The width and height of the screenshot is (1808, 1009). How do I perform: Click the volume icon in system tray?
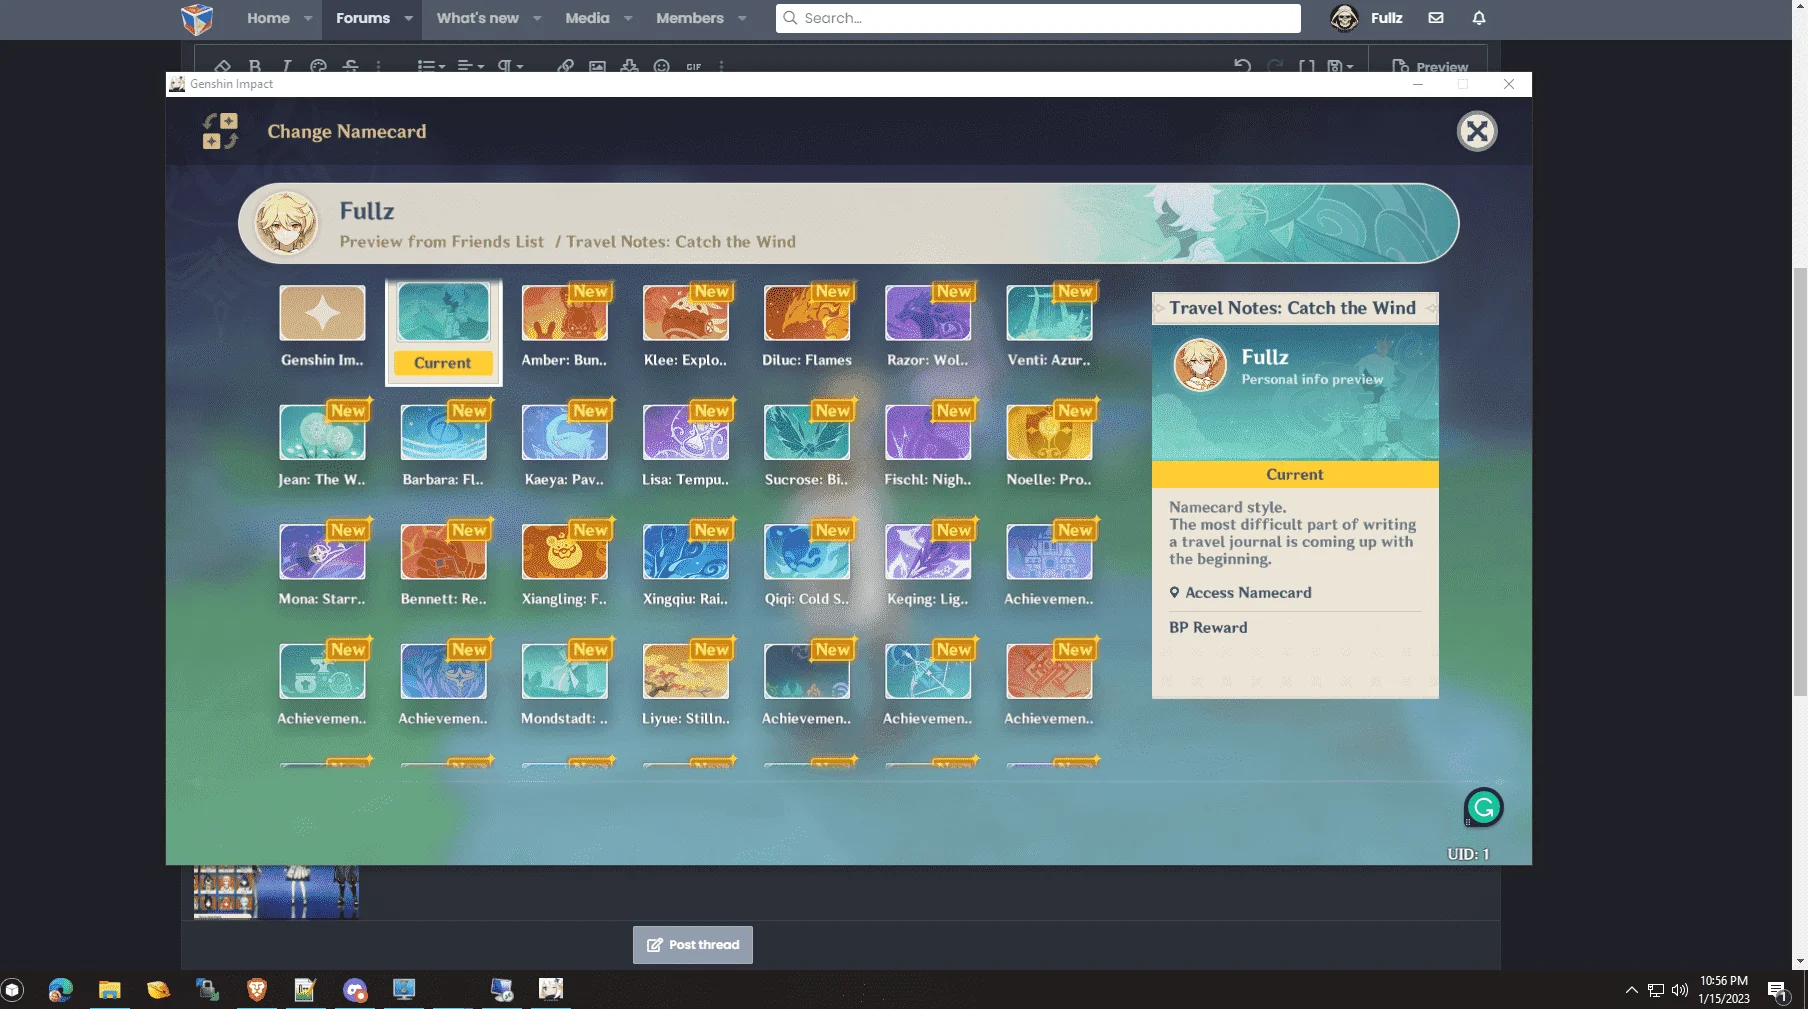(x=1680, y=990)
